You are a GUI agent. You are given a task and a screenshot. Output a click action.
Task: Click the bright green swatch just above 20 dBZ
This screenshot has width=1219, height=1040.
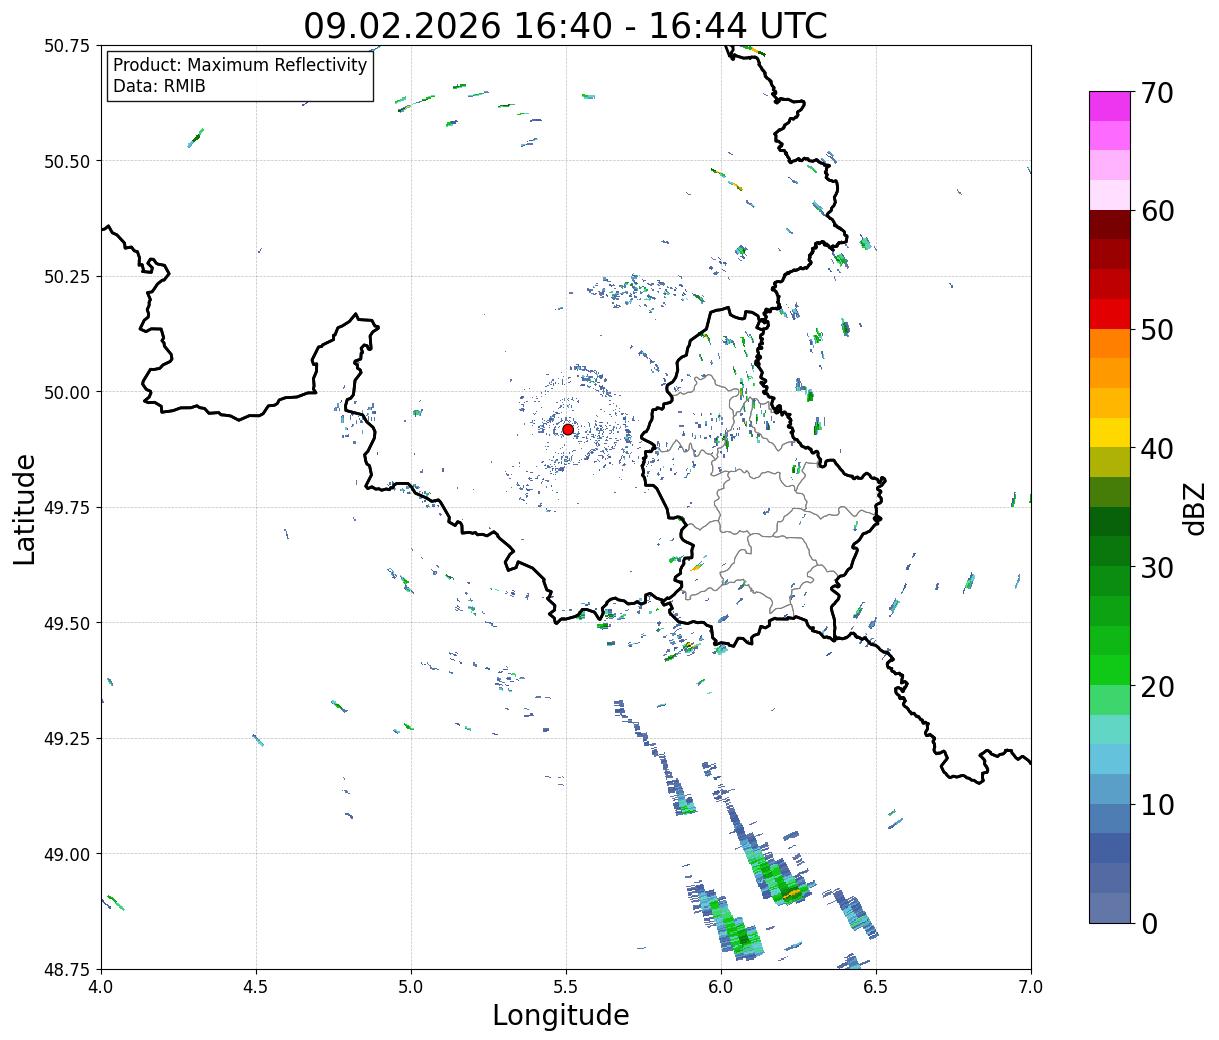point(1110,670)
